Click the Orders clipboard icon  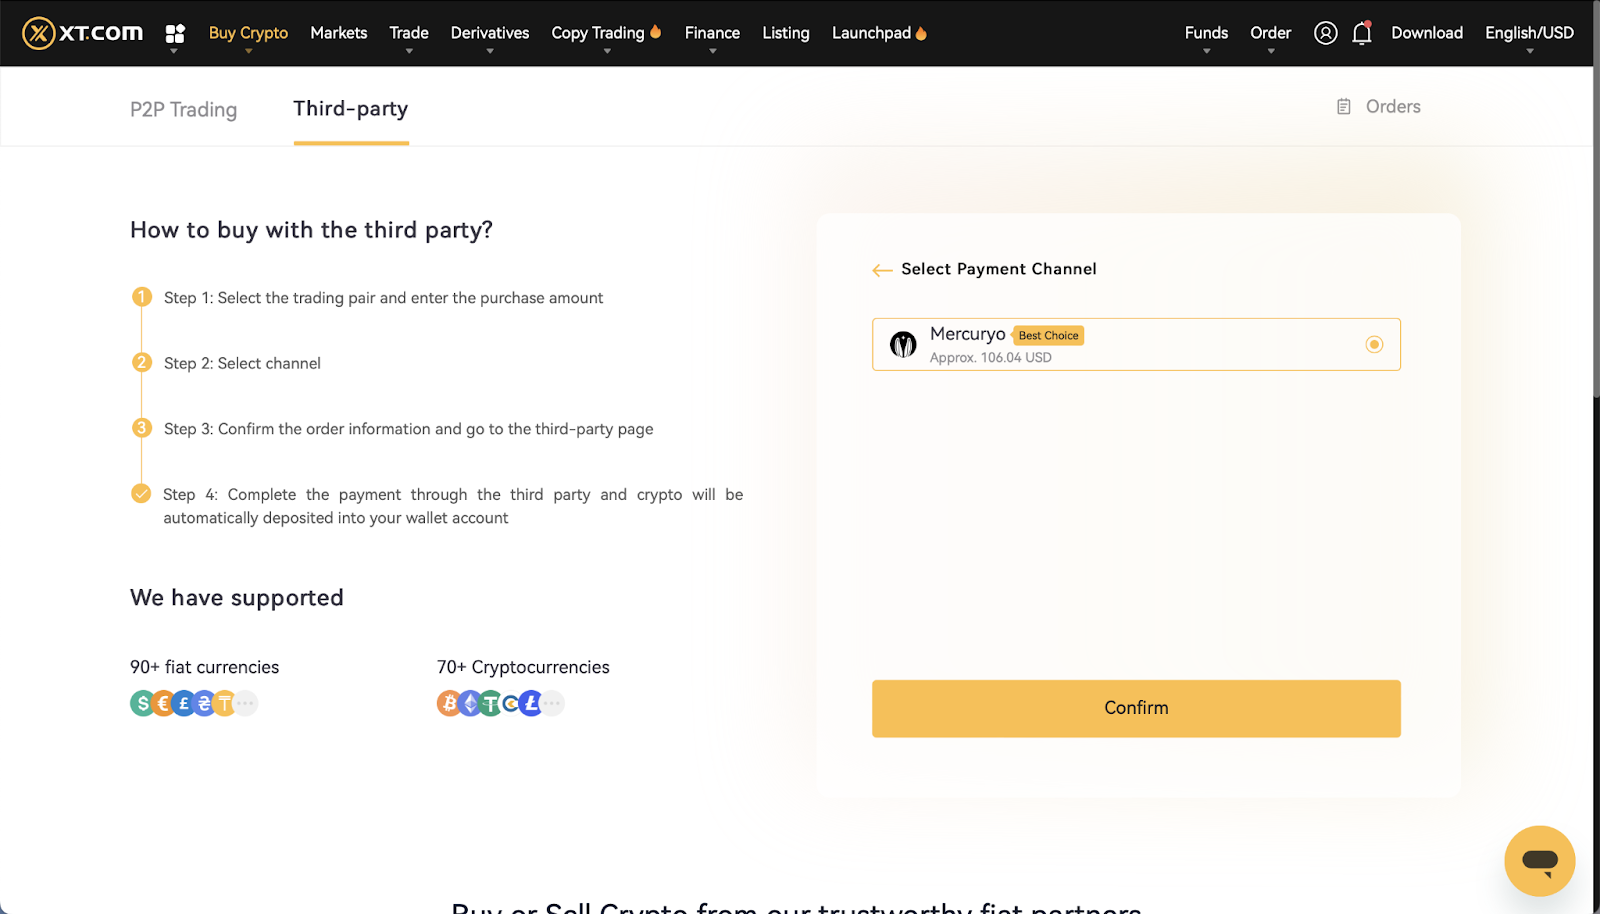pos(1344,107)
